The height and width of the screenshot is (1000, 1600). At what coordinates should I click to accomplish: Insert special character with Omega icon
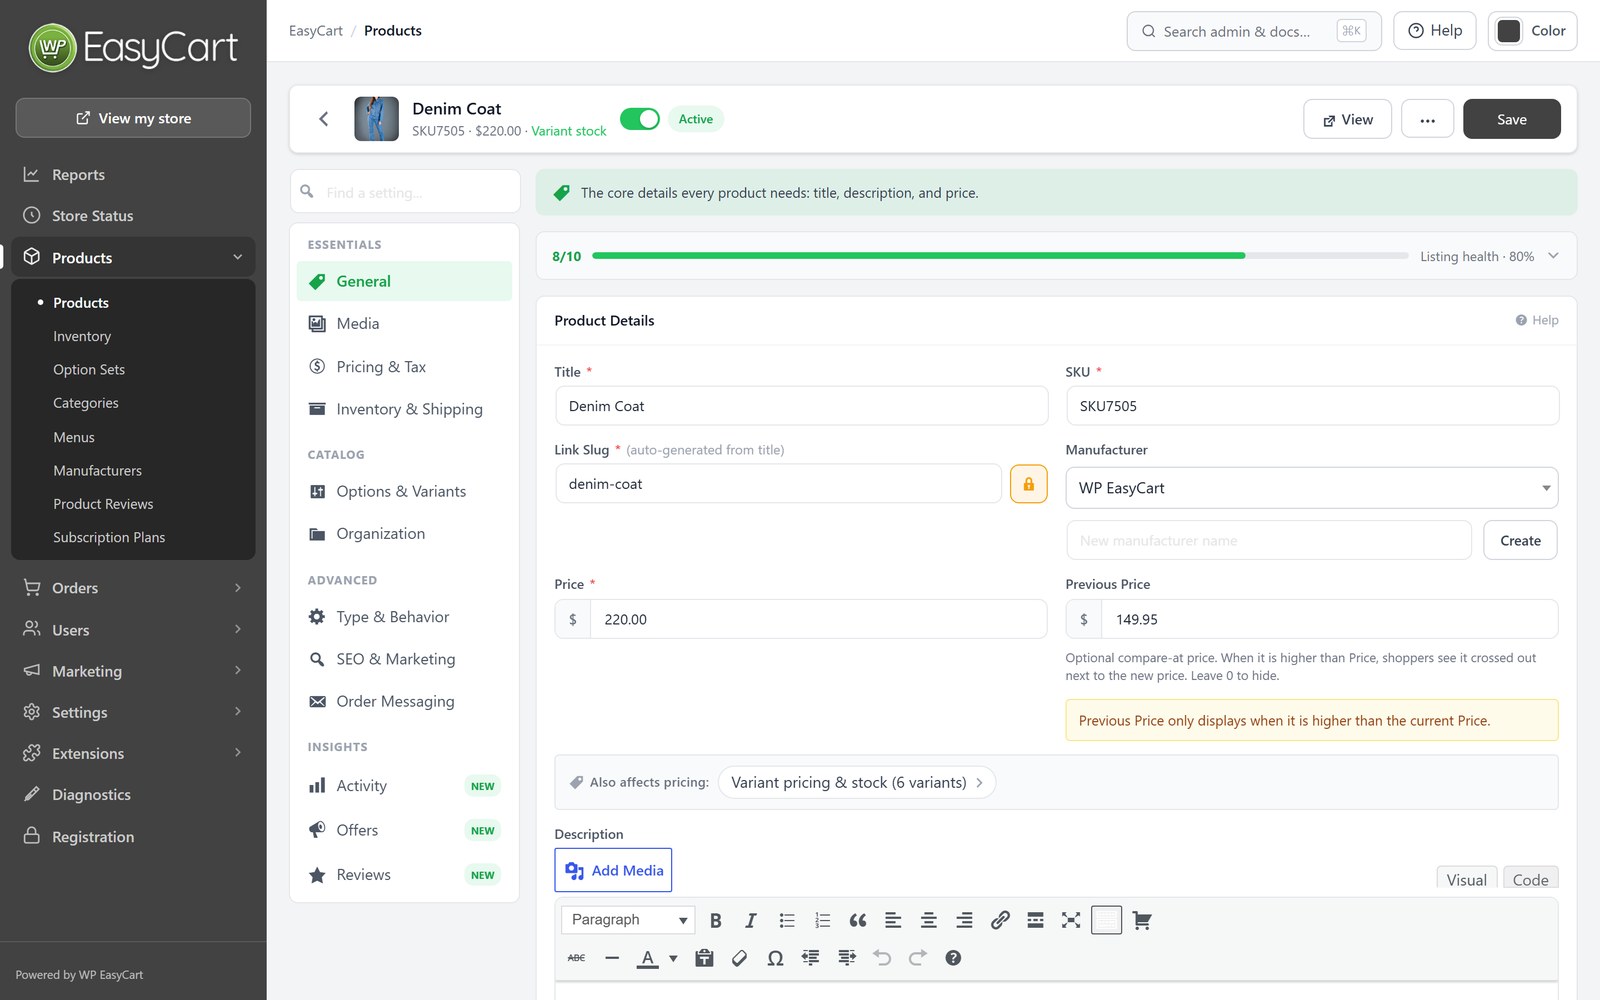(775, 958)
